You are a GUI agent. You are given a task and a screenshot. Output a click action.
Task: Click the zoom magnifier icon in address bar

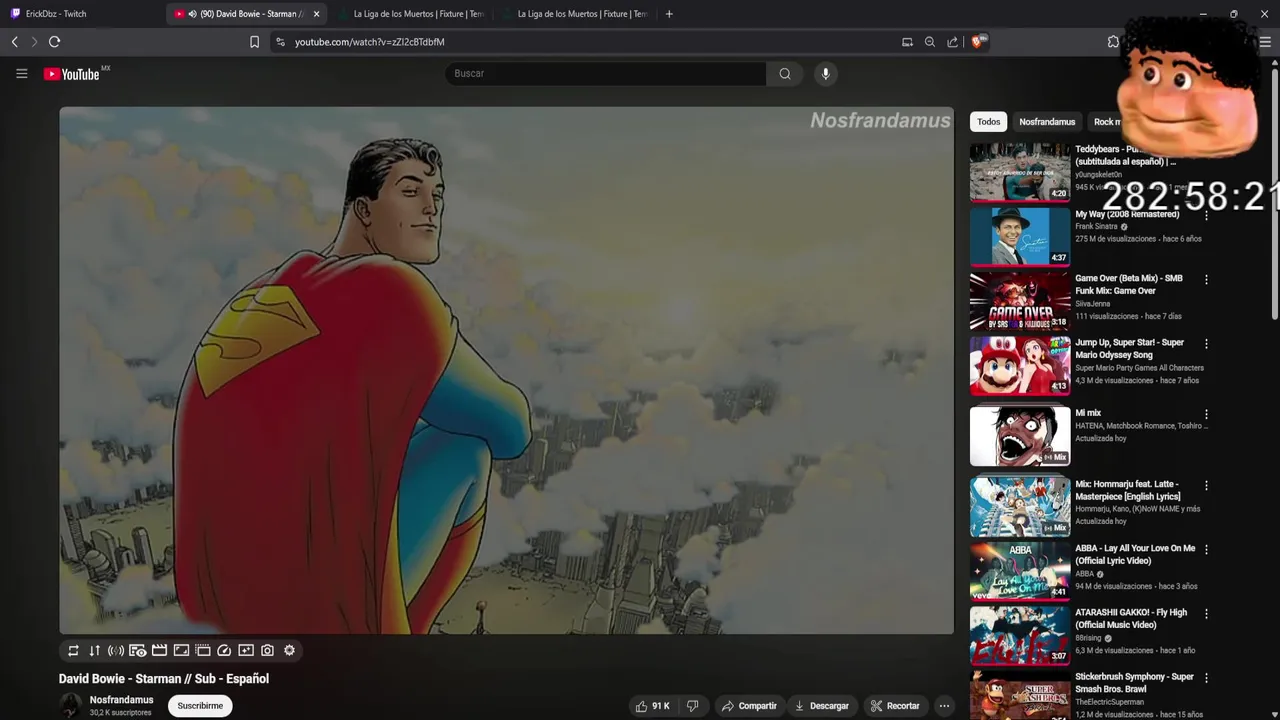point(930,42)
